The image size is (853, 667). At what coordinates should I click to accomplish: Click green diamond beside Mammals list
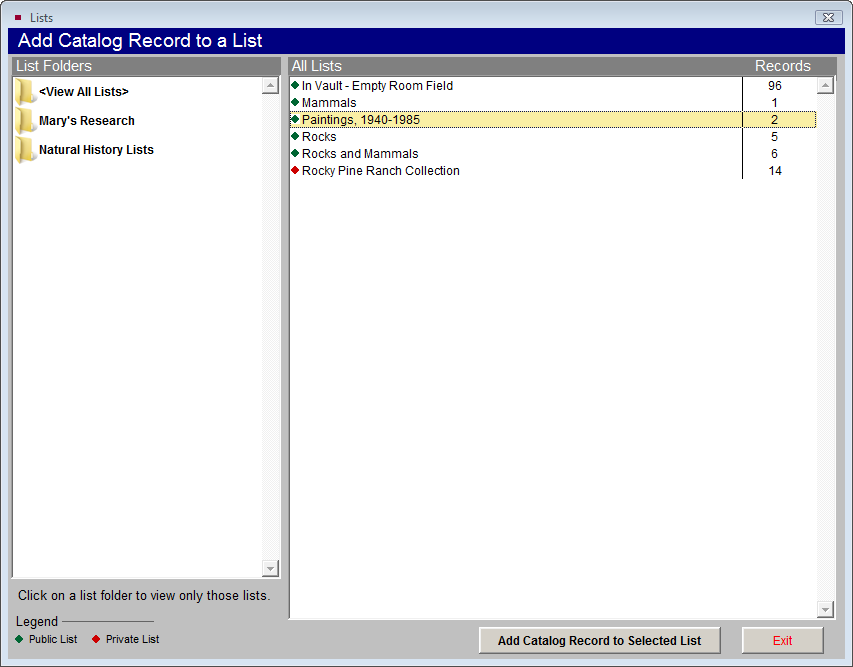point(295,103)
